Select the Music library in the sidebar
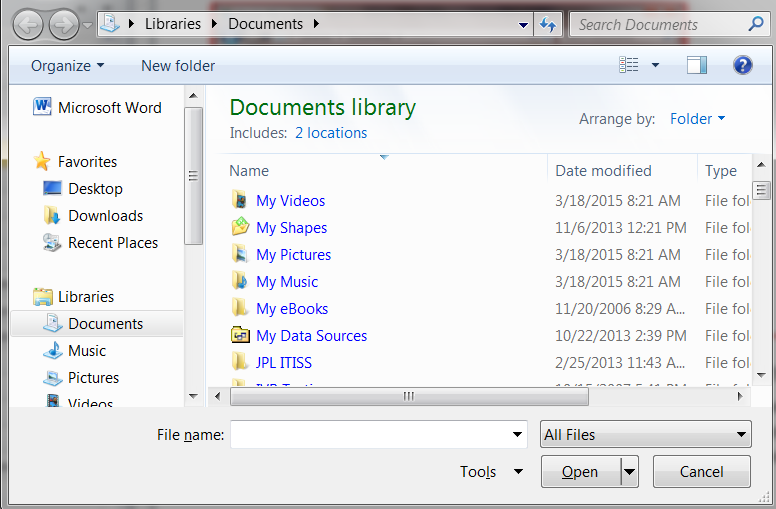Viewport: 776px width, 509px height. click(x=87, y=351)
